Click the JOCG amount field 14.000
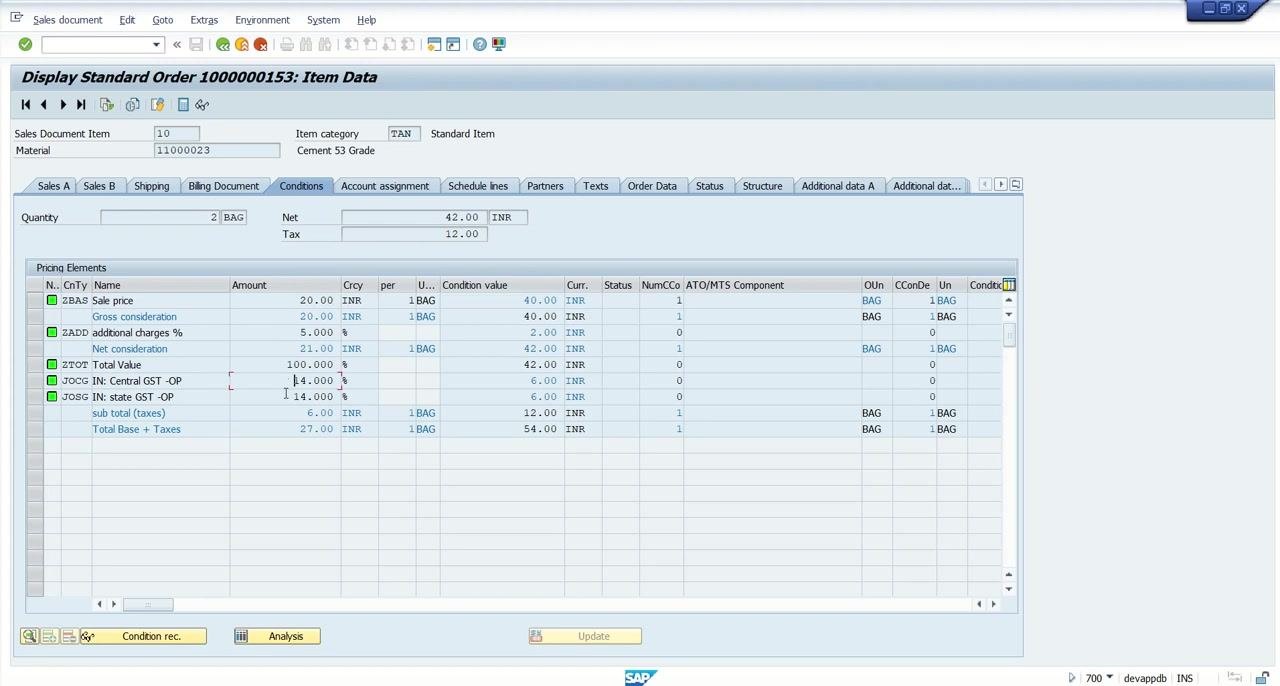 tap(286, 381)
